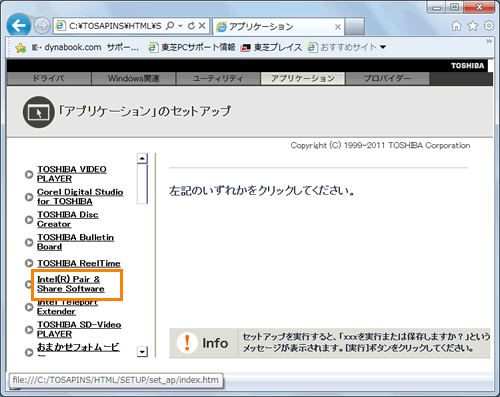The image size is (500, 397).
Task: Open TOSHIBA Disc Creator link
Action: click(68, 219)
